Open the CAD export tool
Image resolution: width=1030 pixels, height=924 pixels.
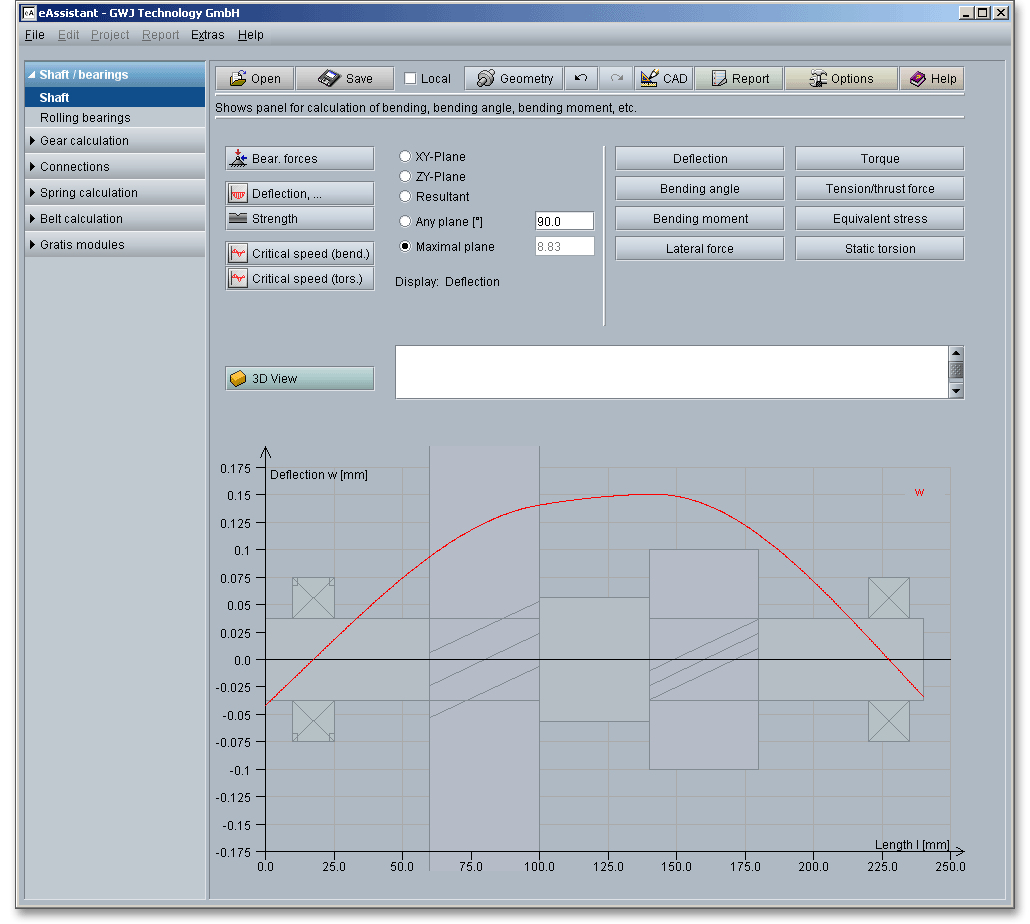(x=663, y=79)
